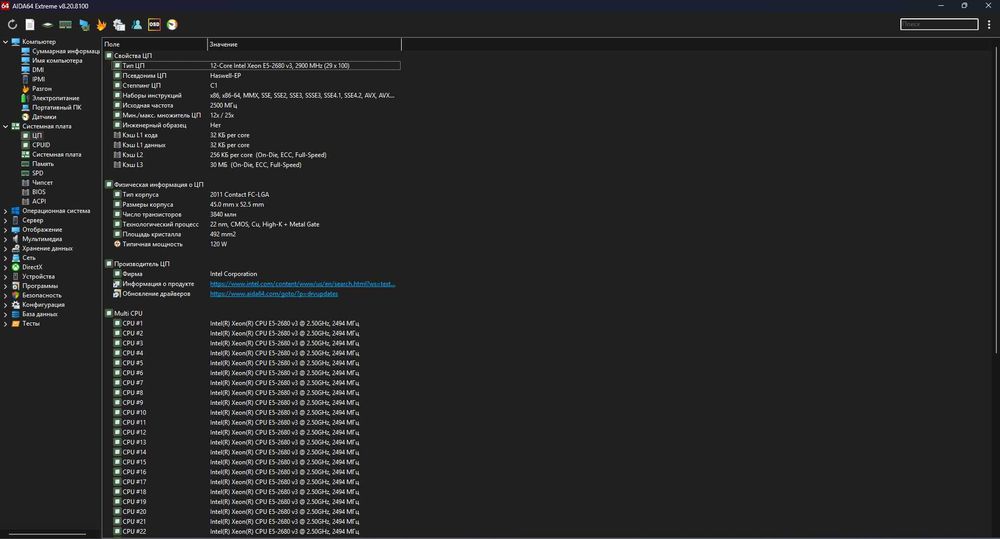Select the Кэш L3 row
1000x539 pixels.
[x=256, y=165]
